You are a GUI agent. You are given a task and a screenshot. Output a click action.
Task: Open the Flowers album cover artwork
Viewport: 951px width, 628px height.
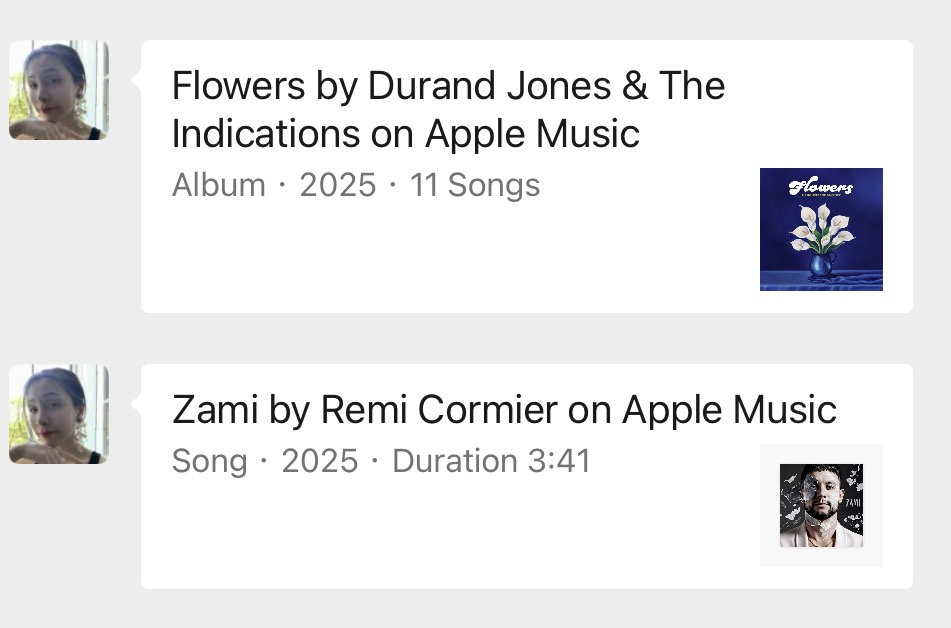point(821,229)
